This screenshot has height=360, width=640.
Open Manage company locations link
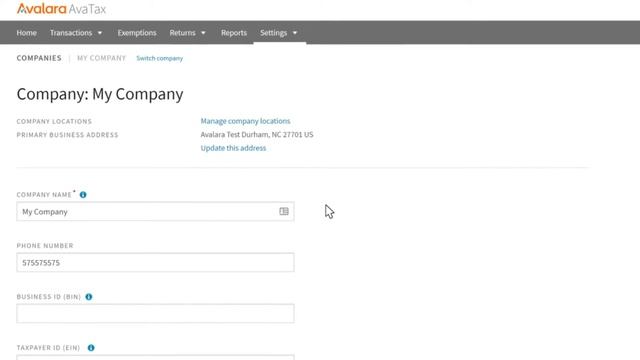pyautogui.click(x=245, y=121)
